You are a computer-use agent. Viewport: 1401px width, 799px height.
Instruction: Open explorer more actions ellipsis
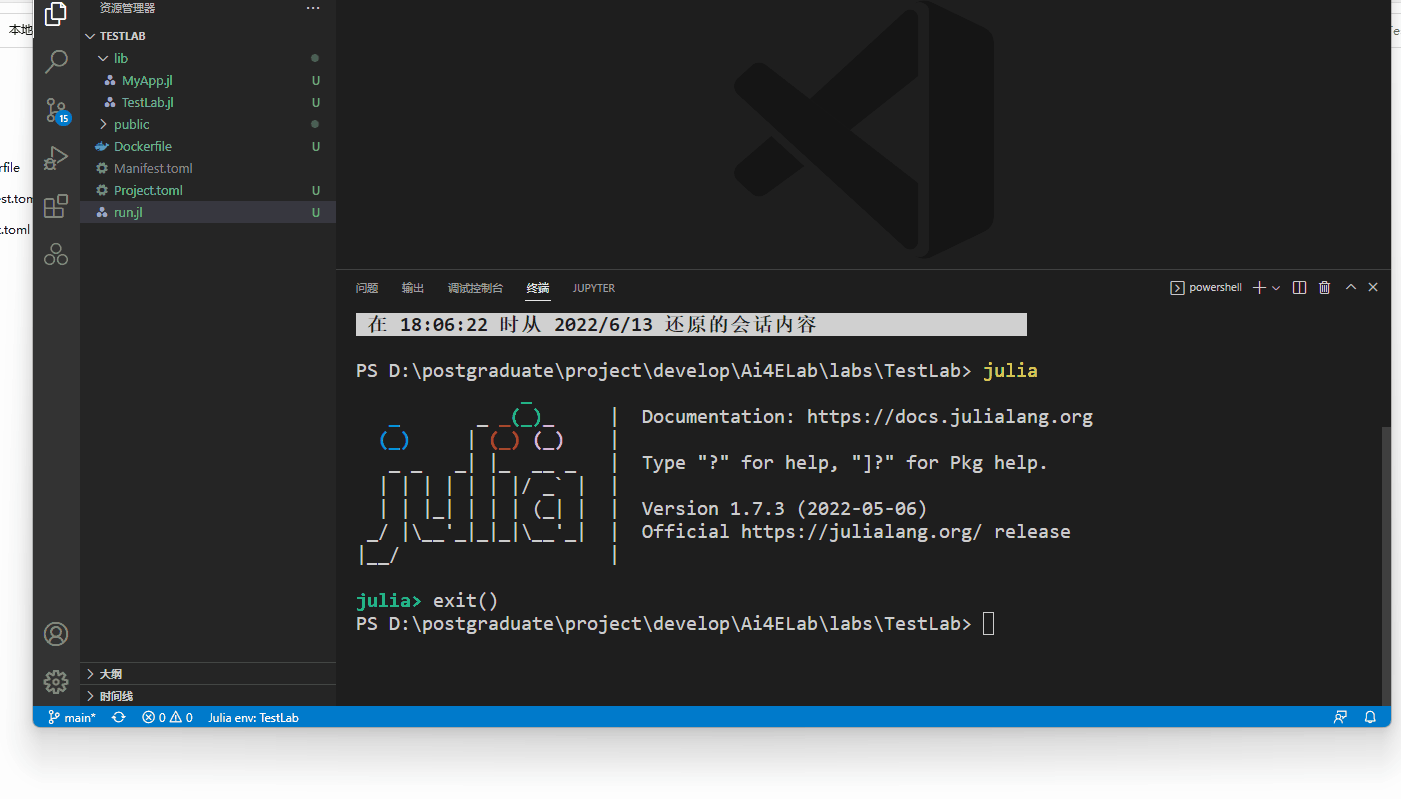point(313,8)
